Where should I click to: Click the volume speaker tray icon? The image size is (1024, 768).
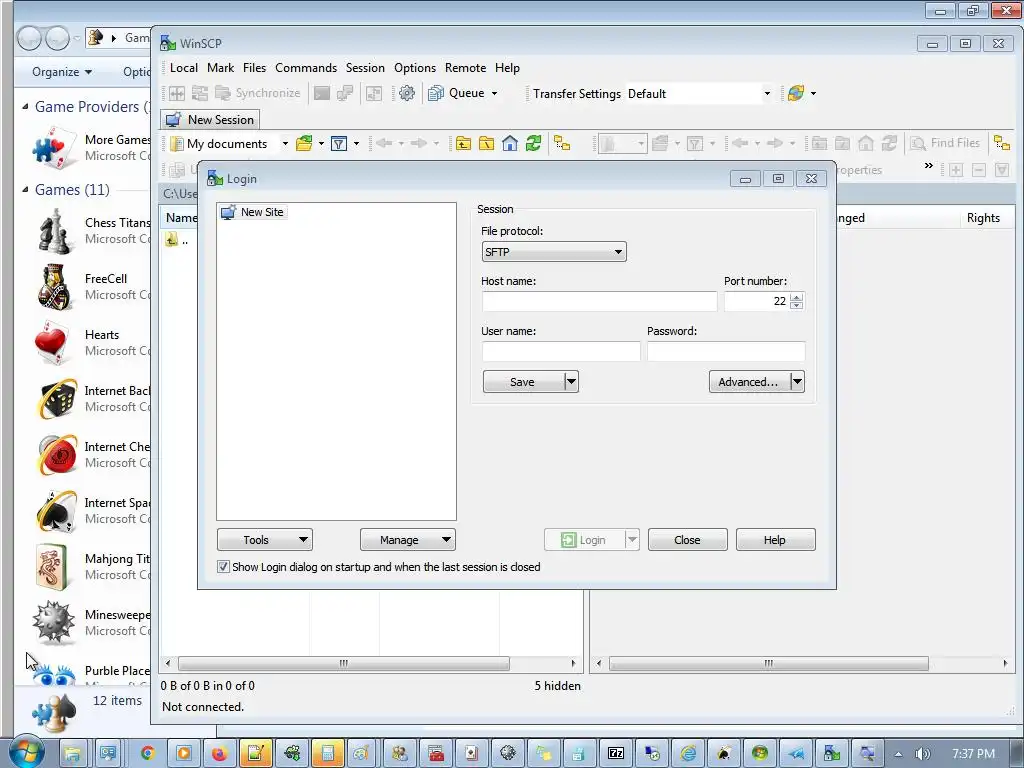922,754
